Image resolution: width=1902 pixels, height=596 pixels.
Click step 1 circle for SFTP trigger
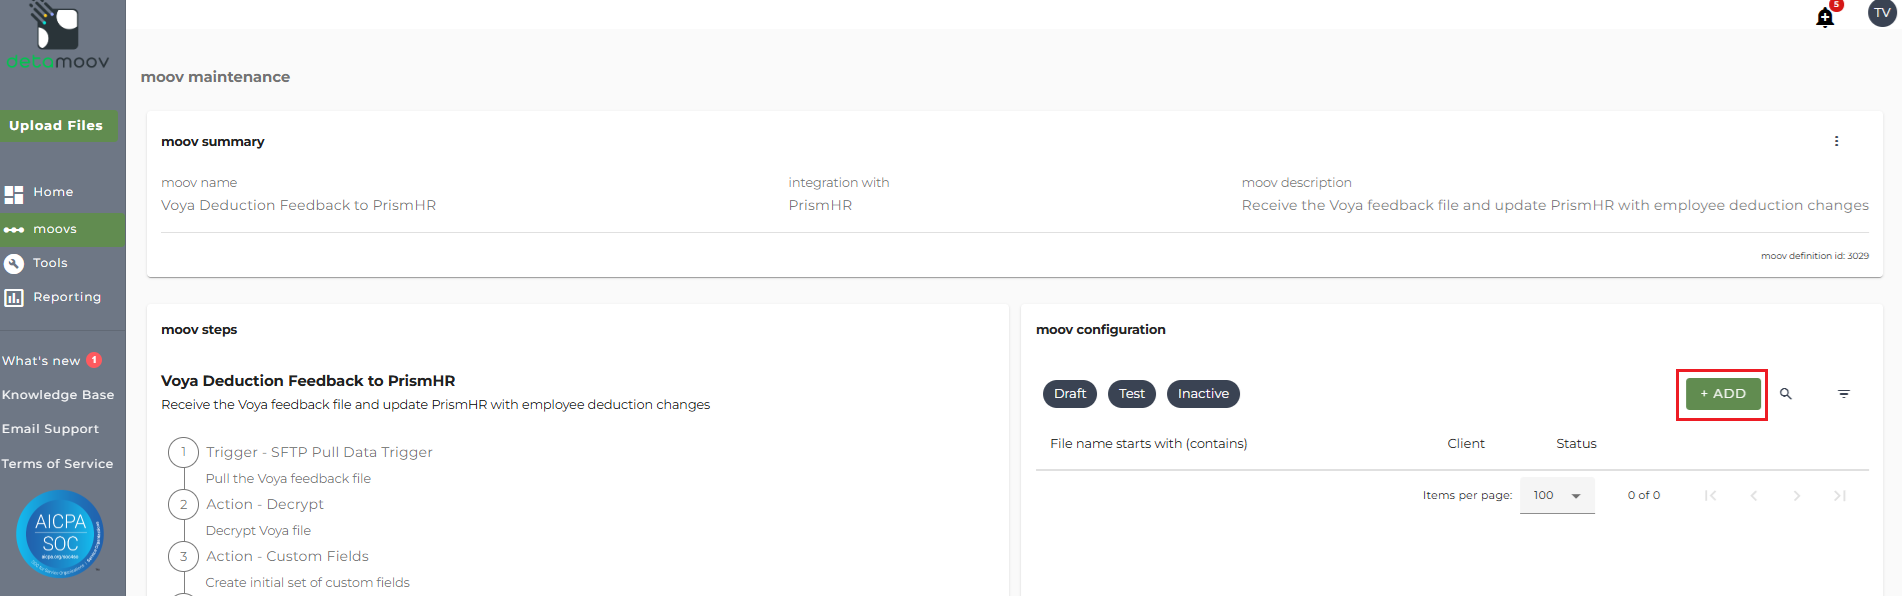[183, 452]
